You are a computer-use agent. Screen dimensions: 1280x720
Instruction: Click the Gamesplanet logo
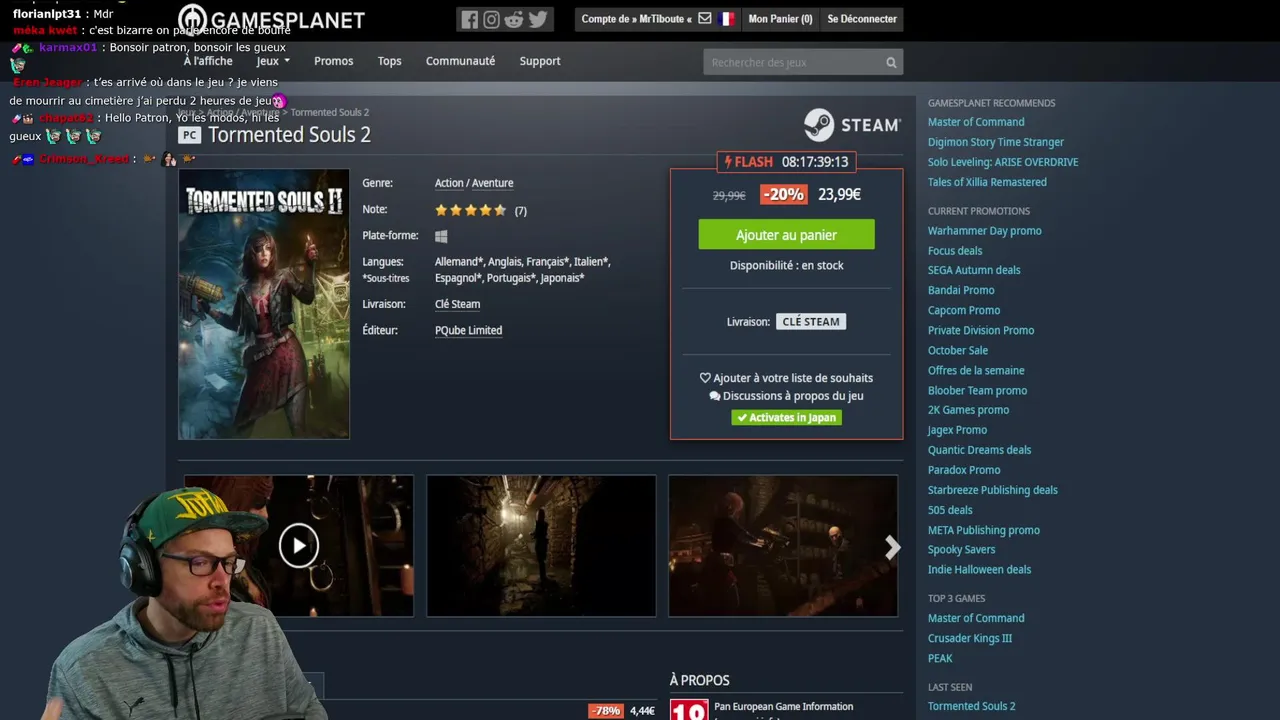[x=271, y=20]
